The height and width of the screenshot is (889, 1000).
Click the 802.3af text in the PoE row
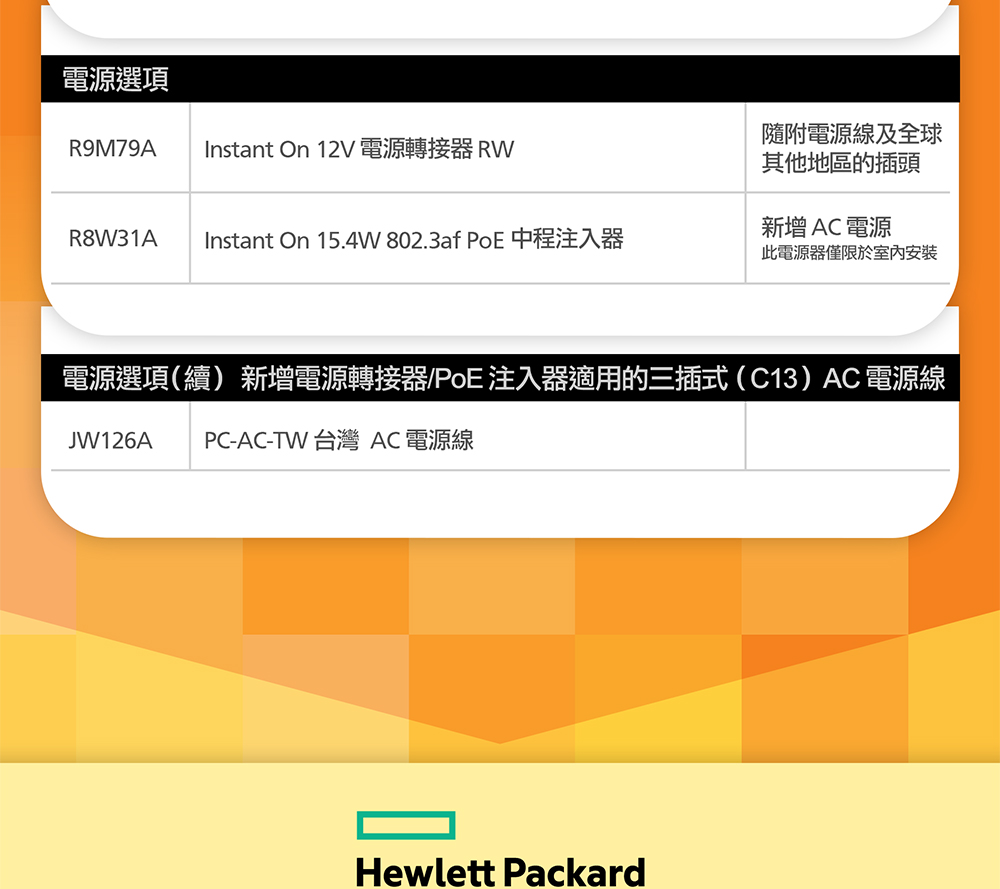423,240
